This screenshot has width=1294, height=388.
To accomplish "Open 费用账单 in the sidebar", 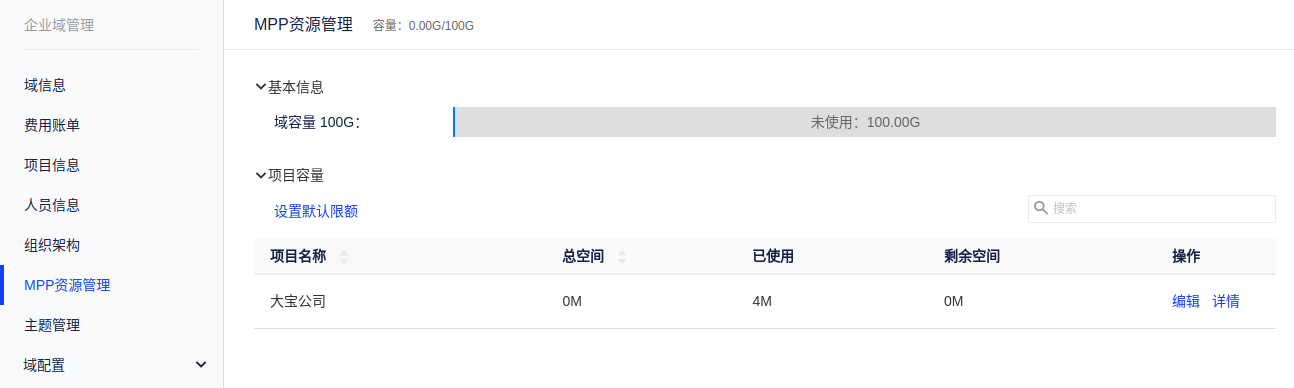I will tap(52, 125).
